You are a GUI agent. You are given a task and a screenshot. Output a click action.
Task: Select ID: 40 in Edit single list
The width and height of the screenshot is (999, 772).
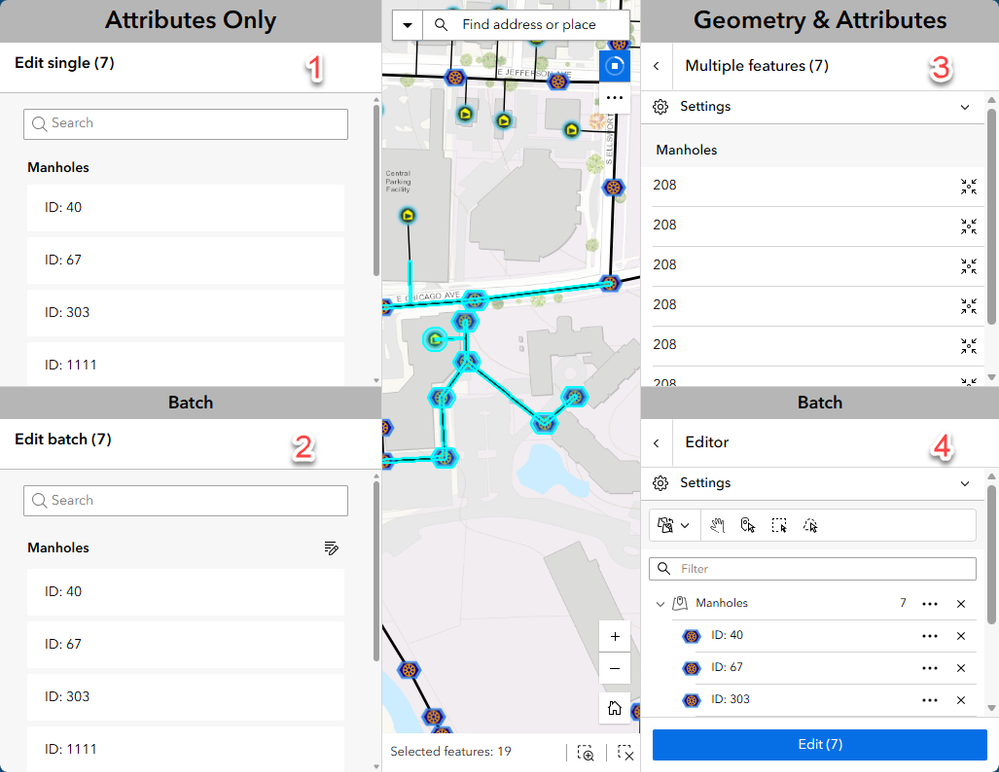point(185,208)
